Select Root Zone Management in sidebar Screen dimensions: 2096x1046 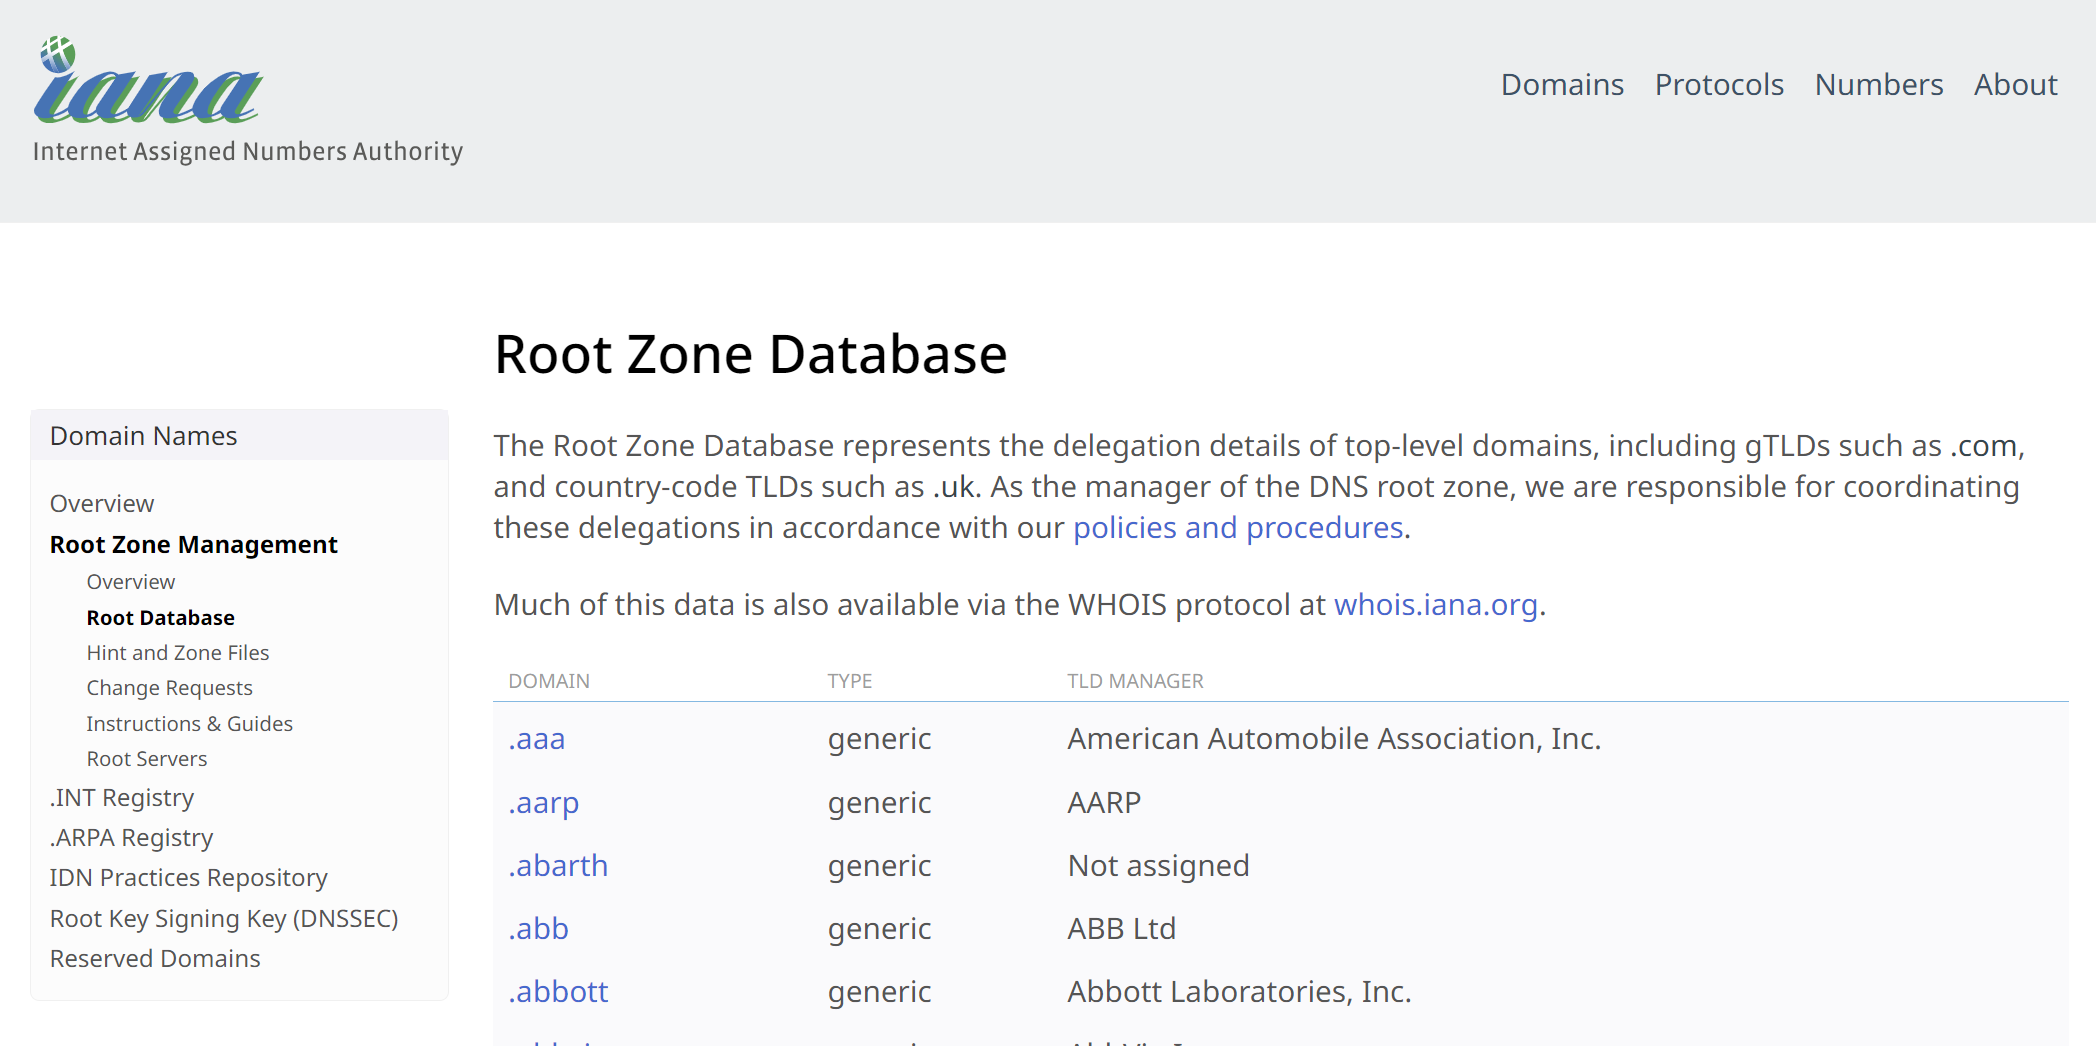point(194,545)
